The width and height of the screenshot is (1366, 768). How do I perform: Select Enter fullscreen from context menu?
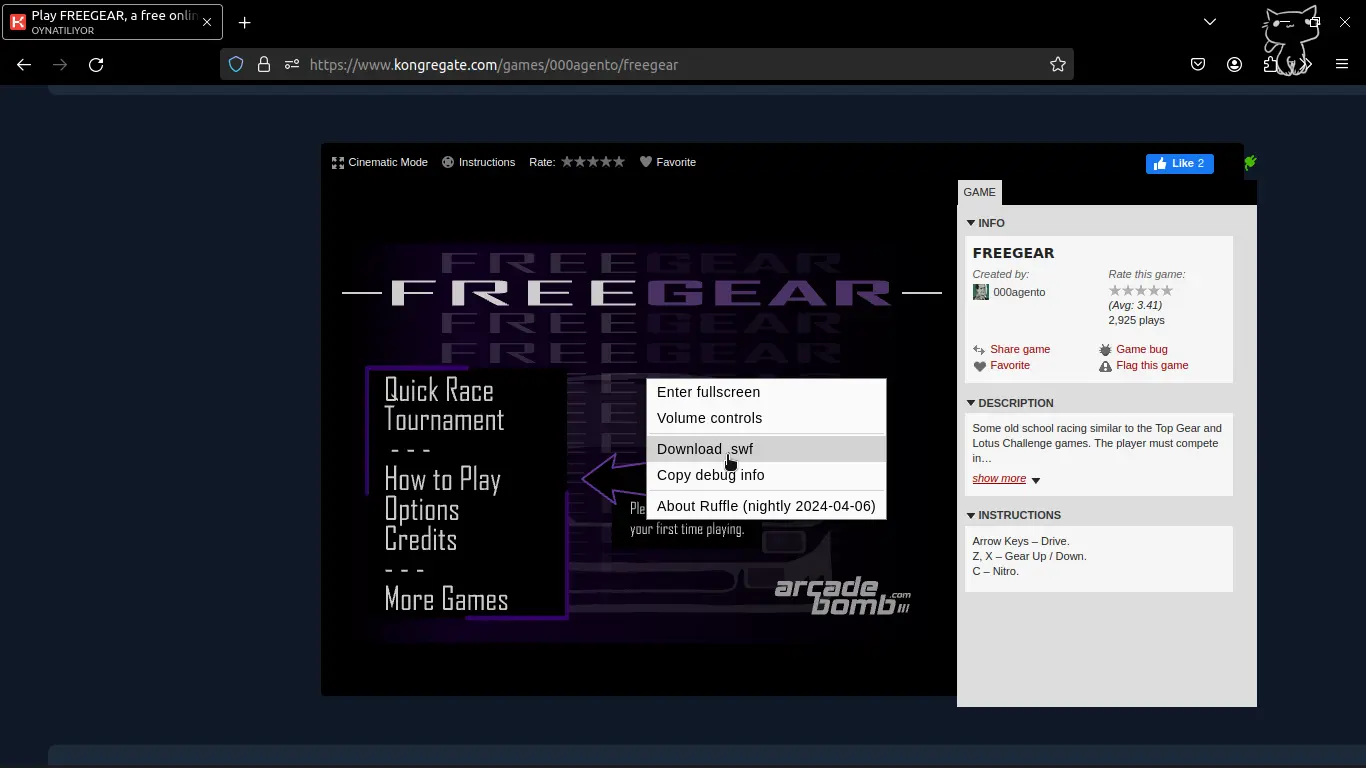coord(766,392)
